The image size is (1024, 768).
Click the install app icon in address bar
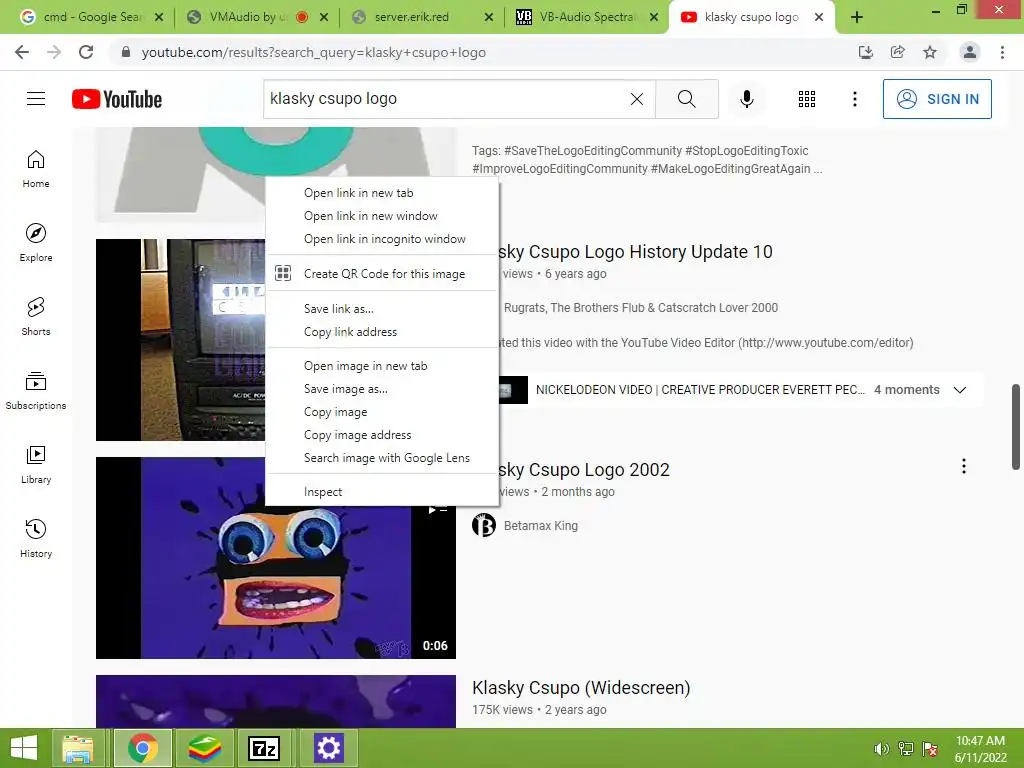tap(865, 52)
